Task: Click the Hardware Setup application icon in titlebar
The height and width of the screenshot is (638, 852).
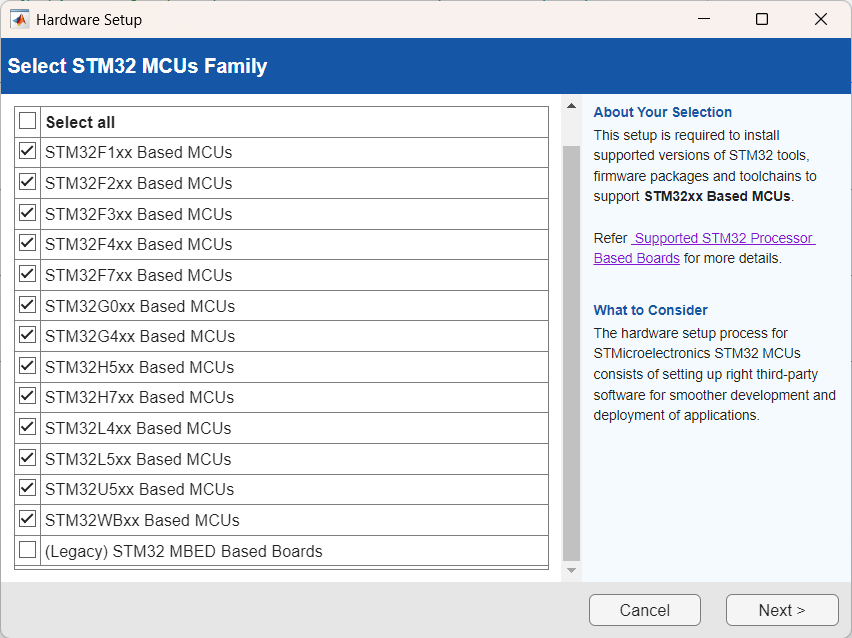Action: [x=20, y=19]
